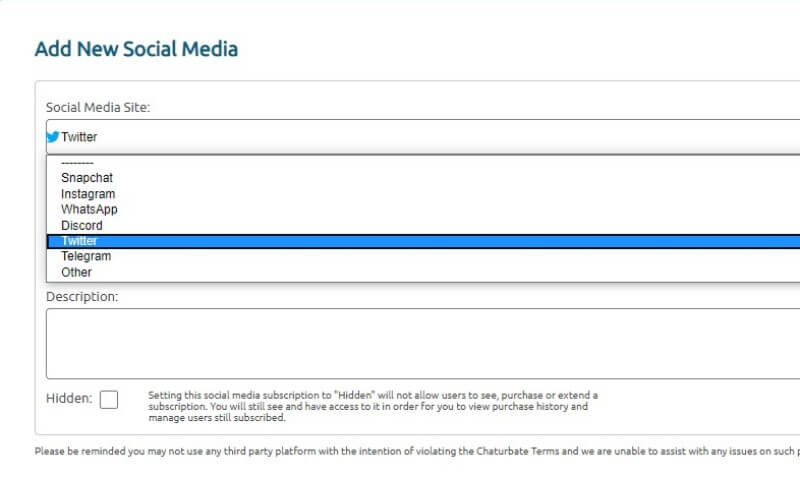Enable the Hidden checkbox

point(109,399)
